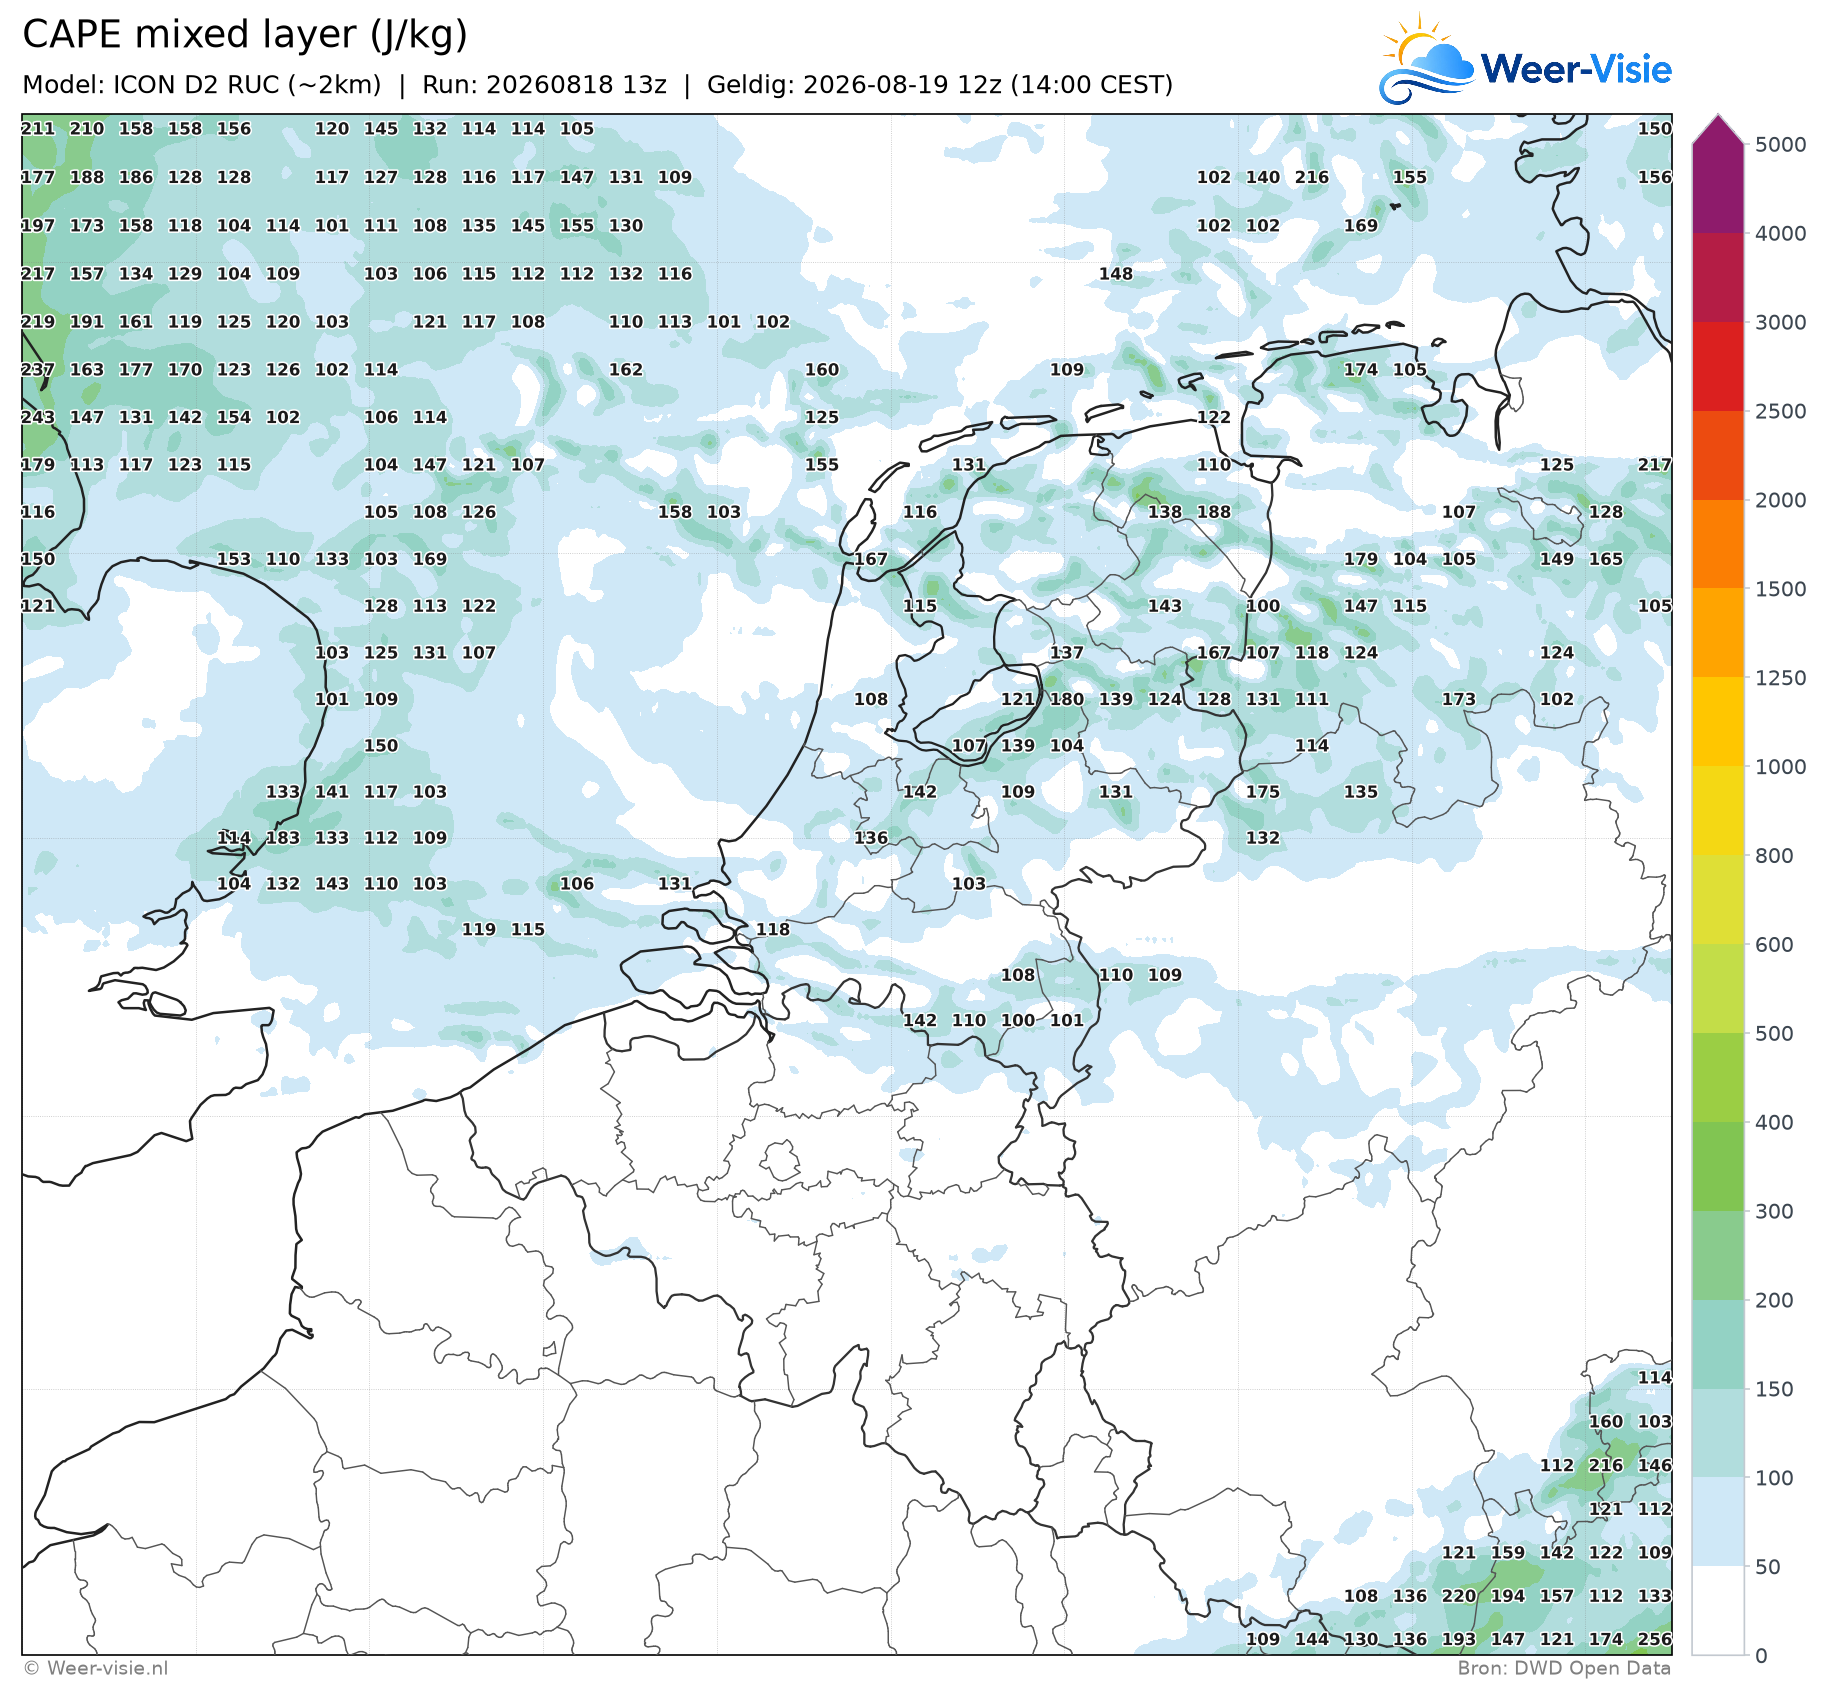Click the Weer-visie.nl copyright text
The width and height of the screenshot is (1824, 1681).
coord(96,1668)
